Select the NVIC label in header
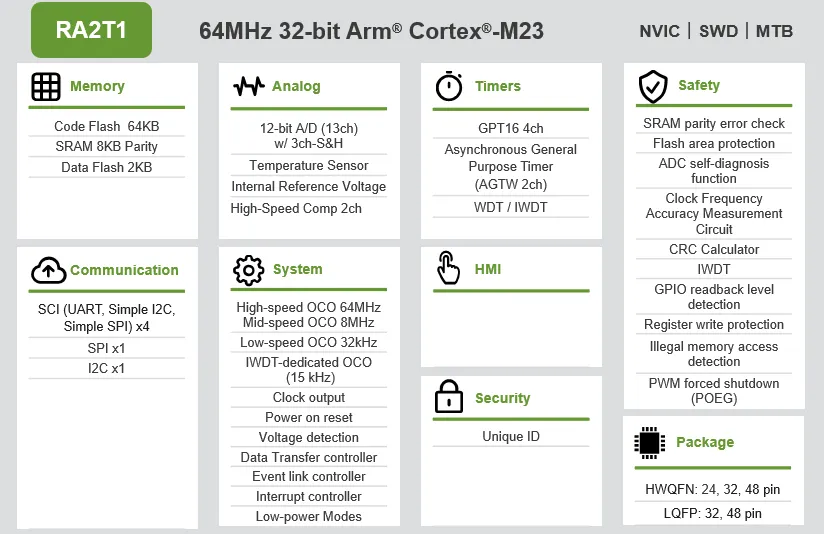824x534 pixels. point(660,31)
